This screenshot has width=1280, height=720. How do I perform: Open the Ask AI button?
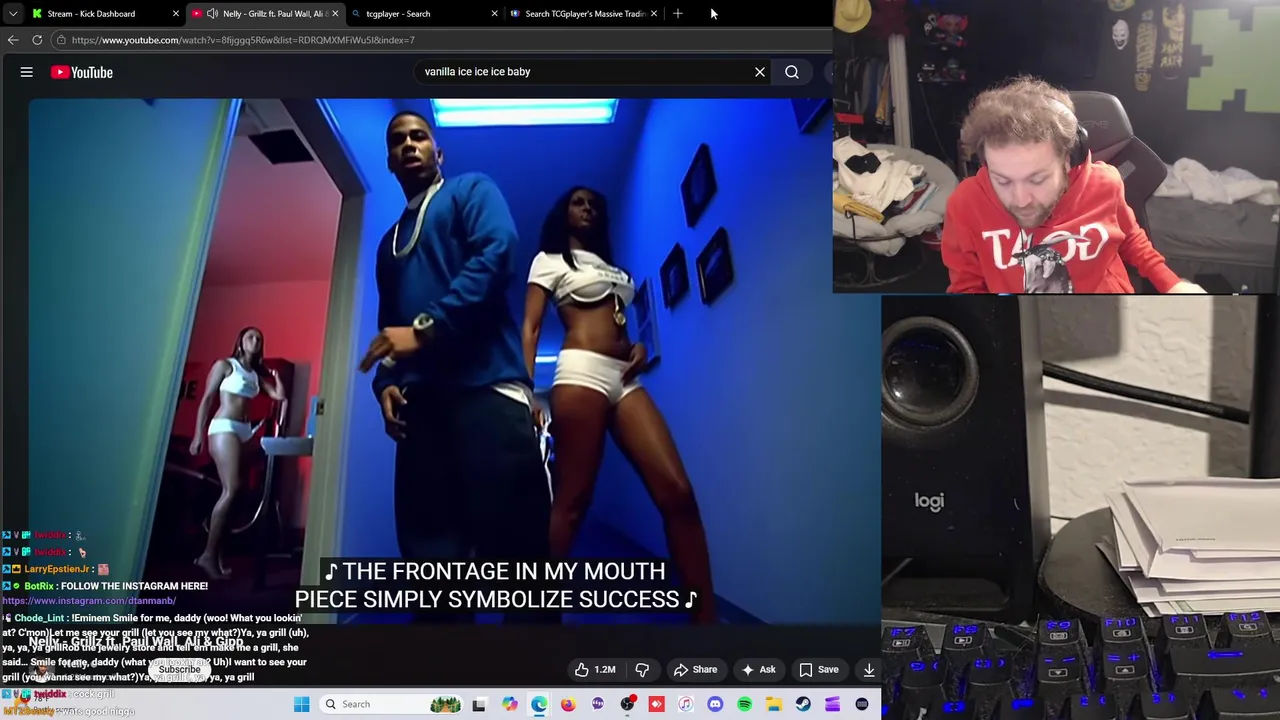click(757, 670)
